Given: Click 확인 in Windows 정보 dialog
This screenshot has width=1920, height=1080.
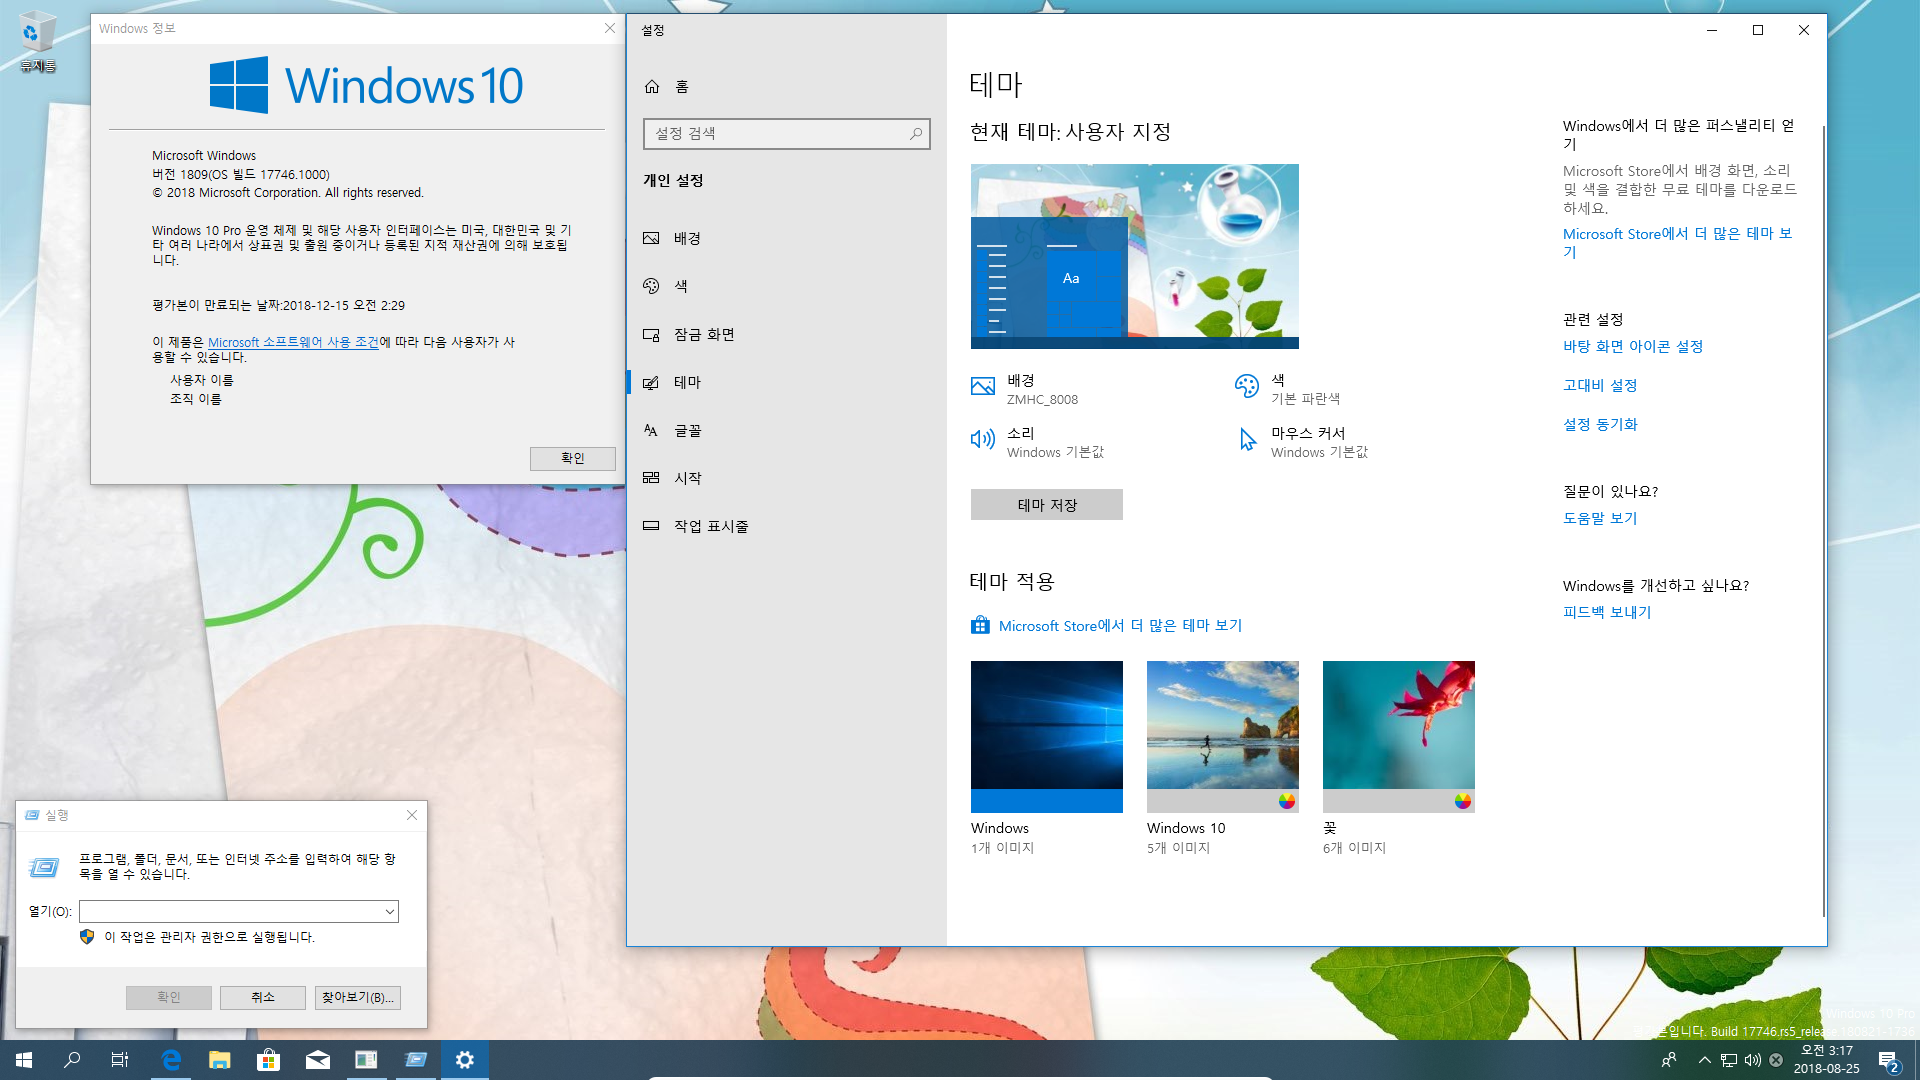Looking at the screenshot, I should pos(573,458).
